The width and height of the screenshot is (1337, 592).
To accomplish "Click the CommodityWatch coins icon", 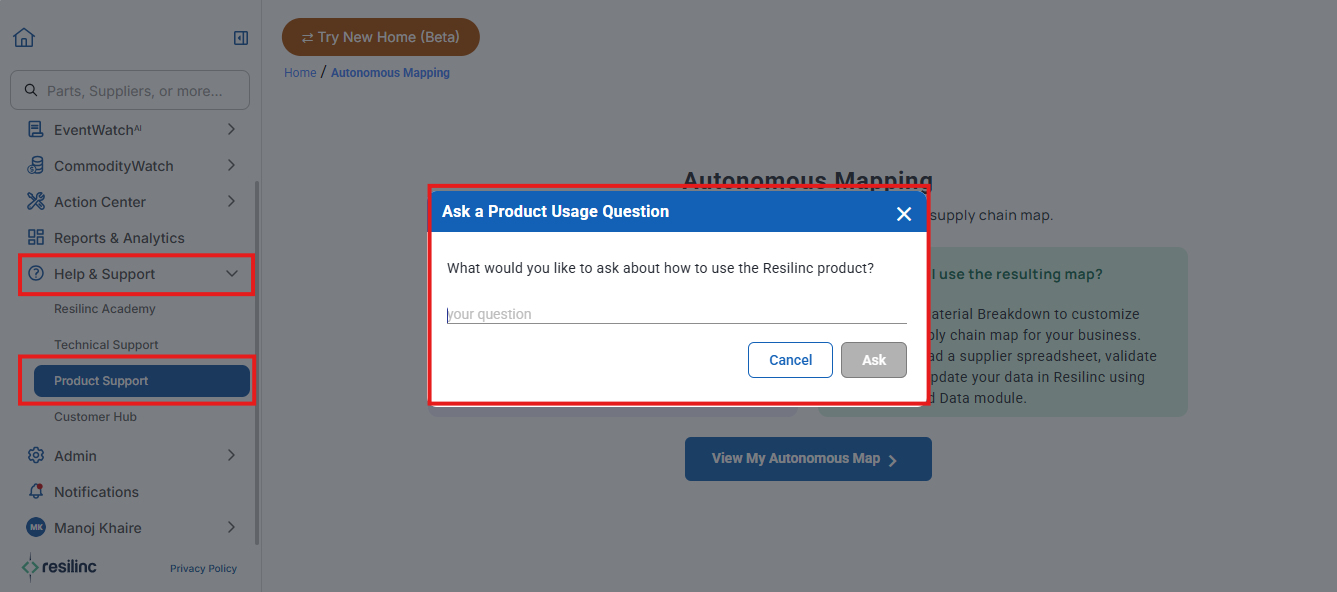I will [36, 166].
